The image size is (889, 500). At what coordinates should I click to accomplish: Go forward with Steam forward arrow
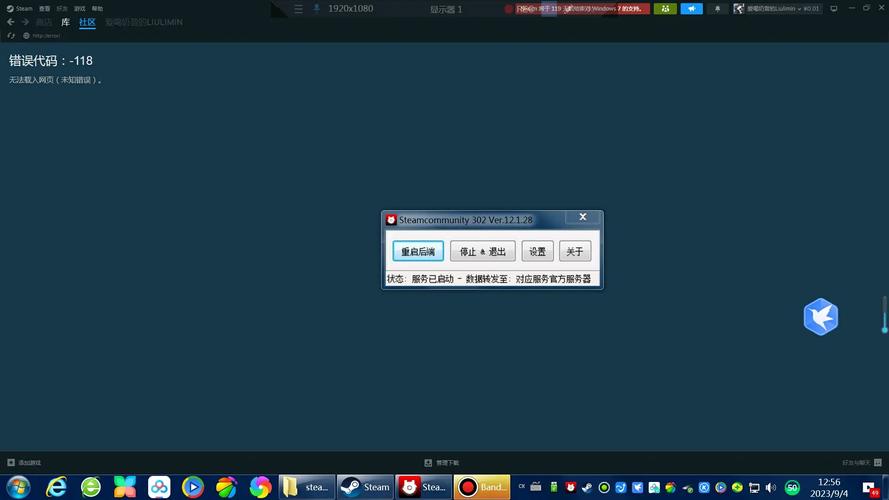(25, 22)
